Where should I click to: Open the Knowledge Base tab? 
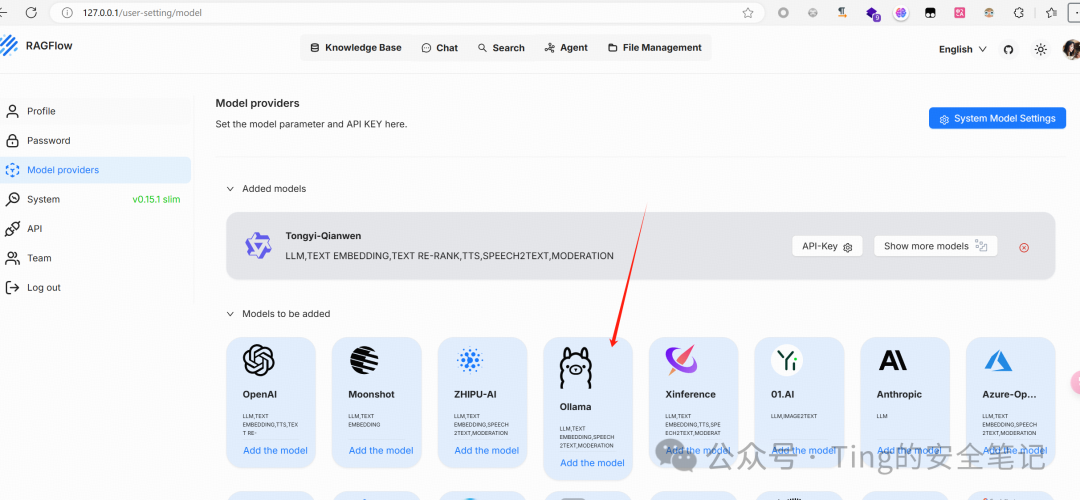point(355,48)
